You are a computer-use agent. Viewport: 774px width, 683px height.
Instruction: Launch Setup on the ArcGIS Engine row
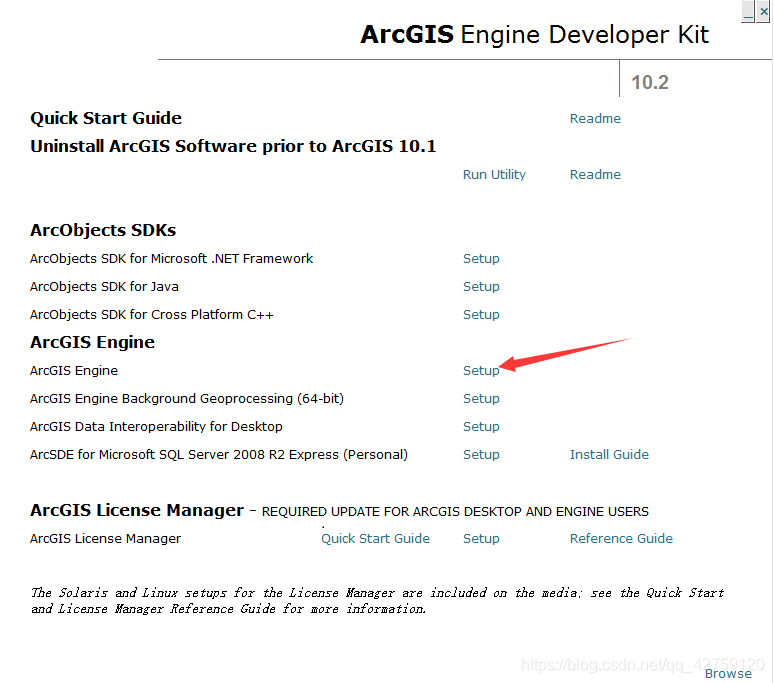(481, 371)
